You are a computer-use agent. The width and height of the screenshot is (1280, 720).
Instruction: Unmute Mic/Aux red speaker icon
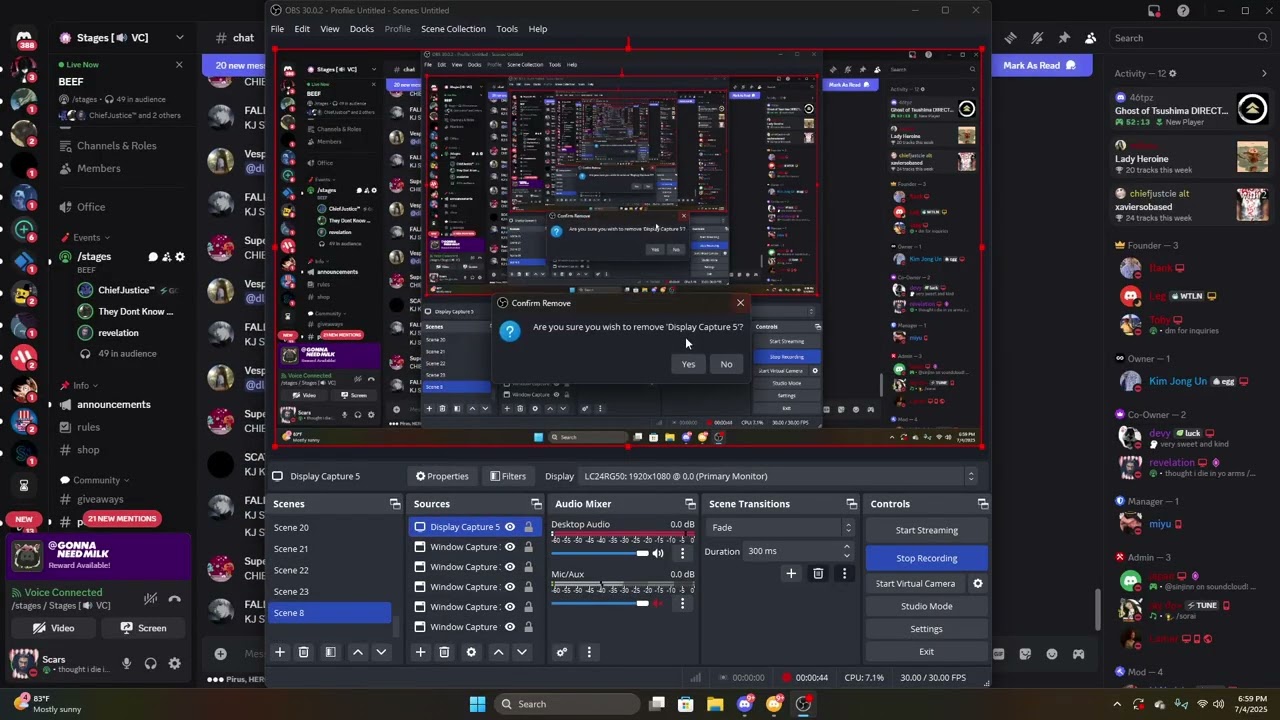point(658,603)
